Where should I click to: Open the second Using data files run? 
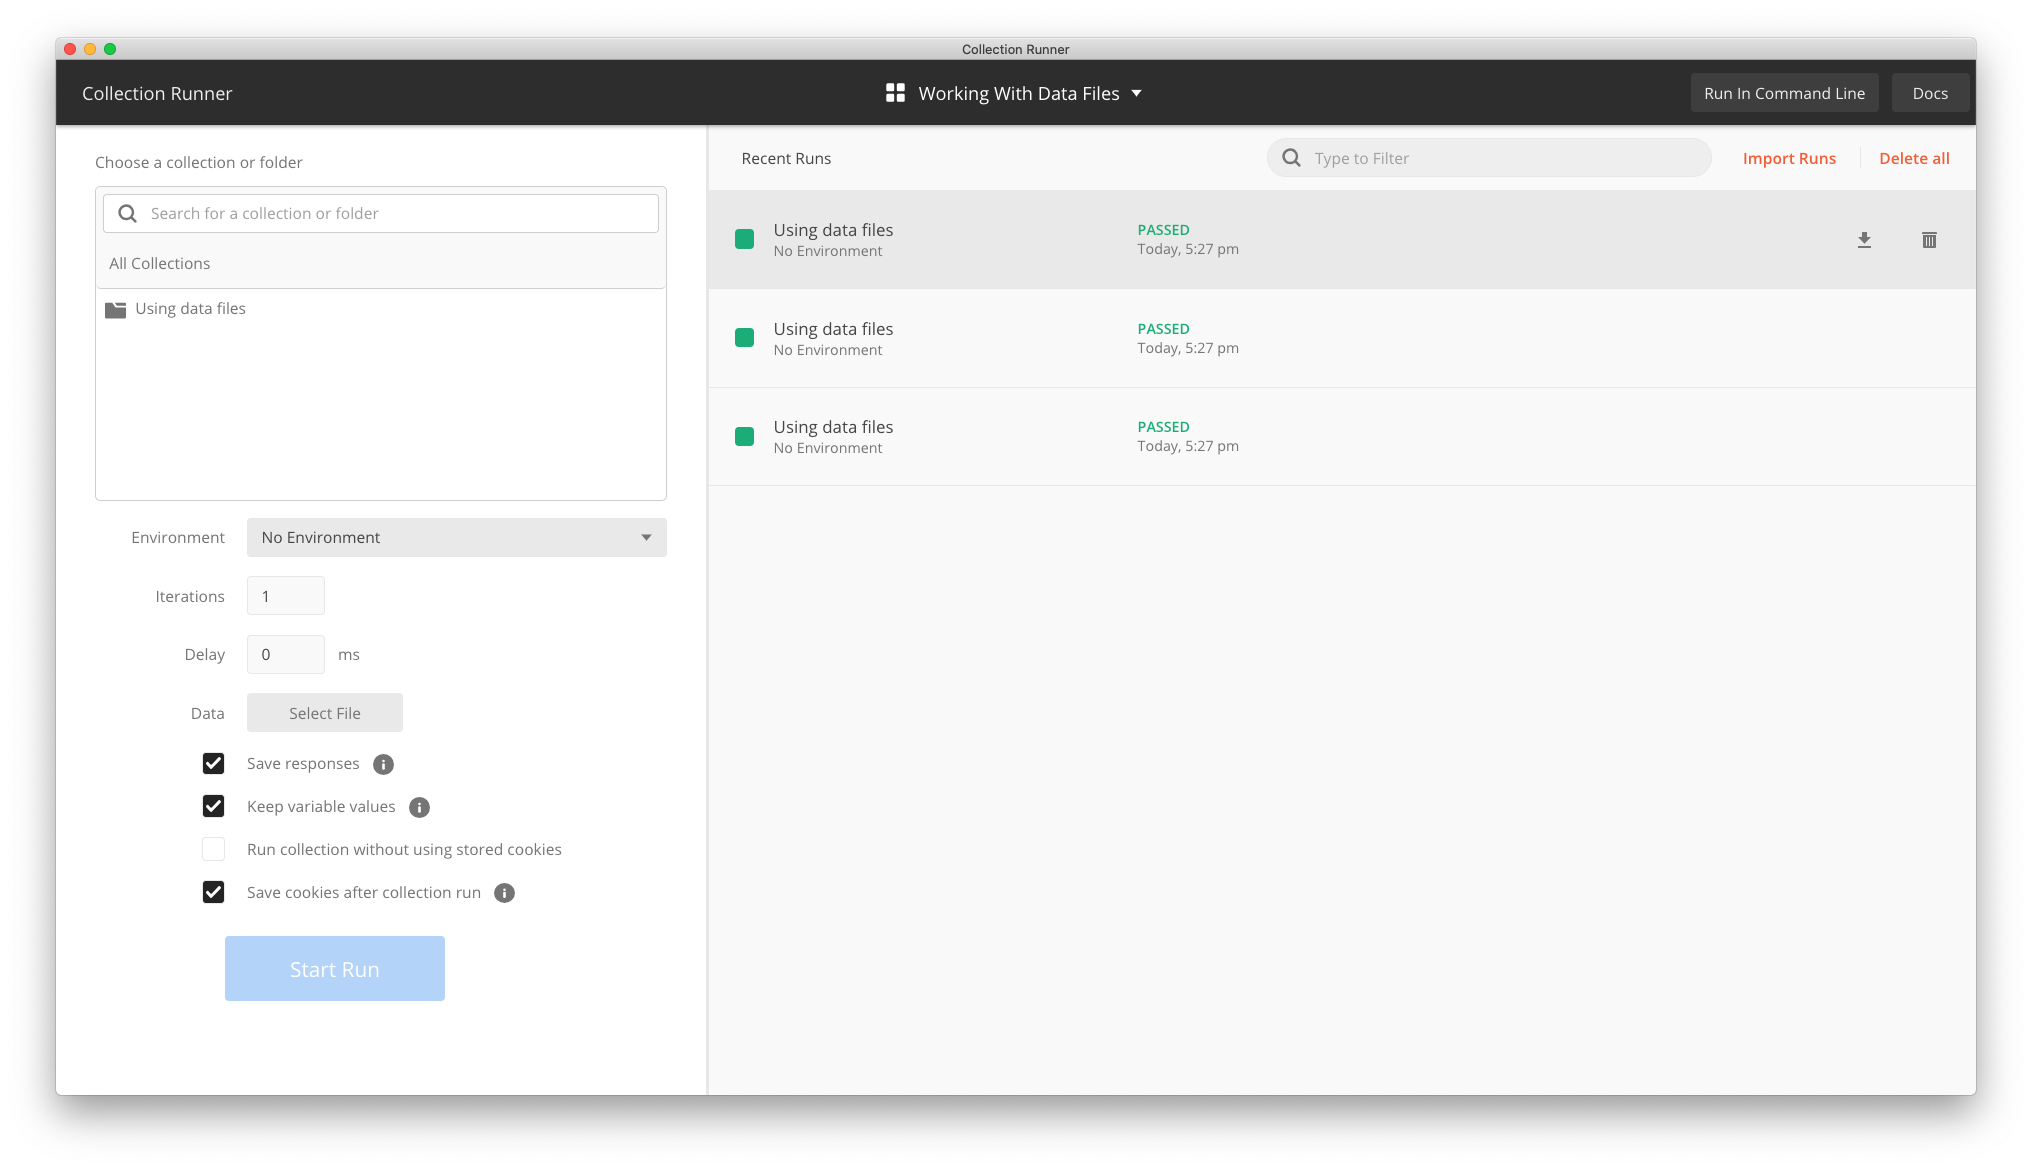tap(1342, 338)
